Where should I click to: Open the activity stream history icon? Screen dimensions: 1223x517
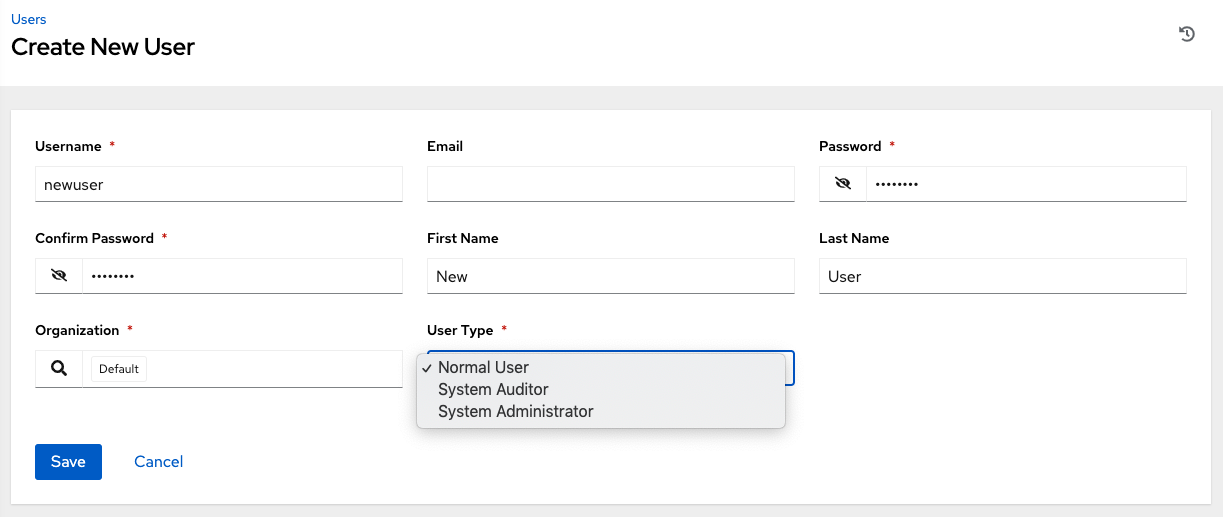[1186, 34]
